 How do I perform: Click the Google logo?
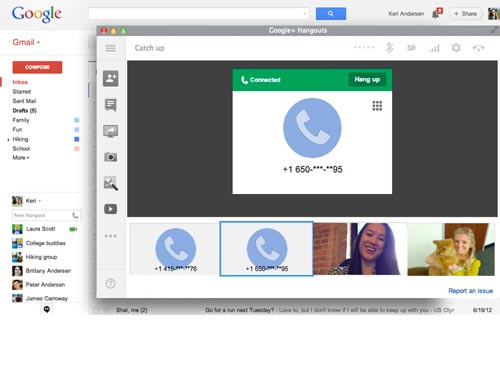pos(36,14)
